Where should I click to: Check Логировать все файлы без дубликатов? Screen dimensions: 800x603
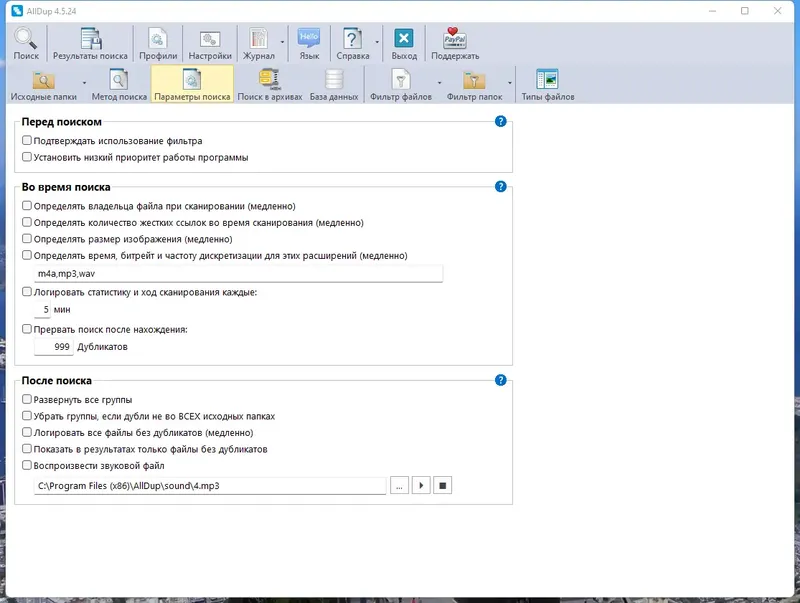[27, 433]
